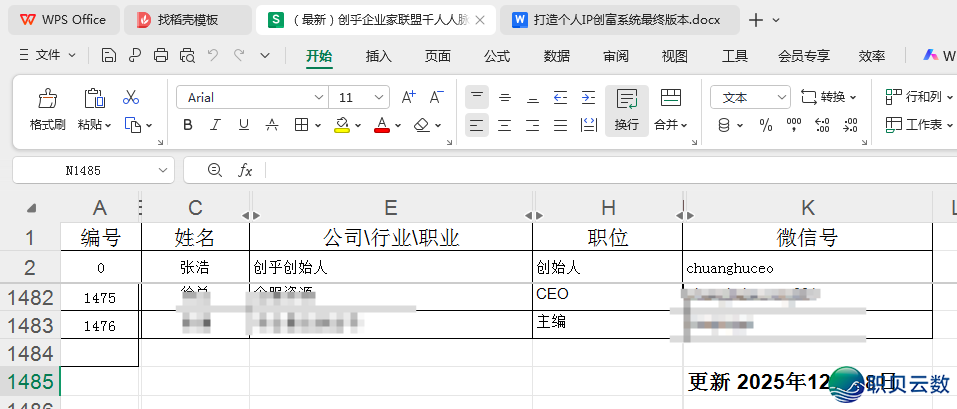
Task: Apply the yellow fill color swatch
Action: click(342, 125)
